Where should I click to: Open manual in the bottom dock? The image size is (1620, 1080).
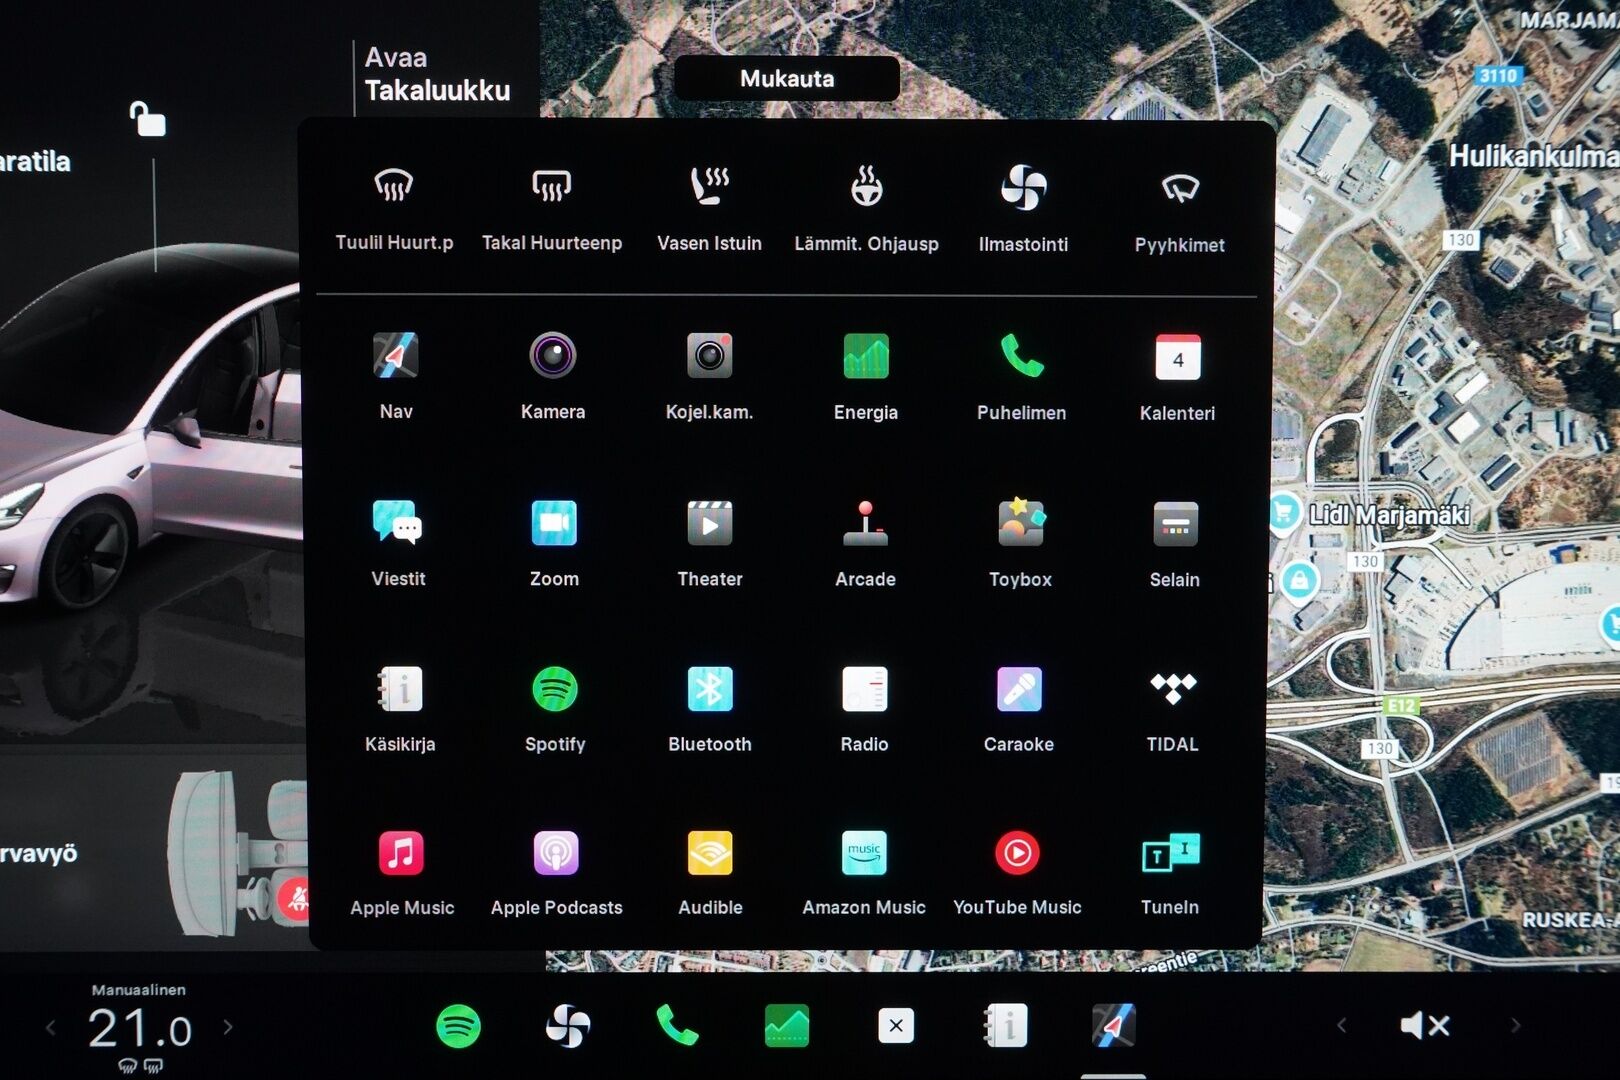click(1005, 1025)
